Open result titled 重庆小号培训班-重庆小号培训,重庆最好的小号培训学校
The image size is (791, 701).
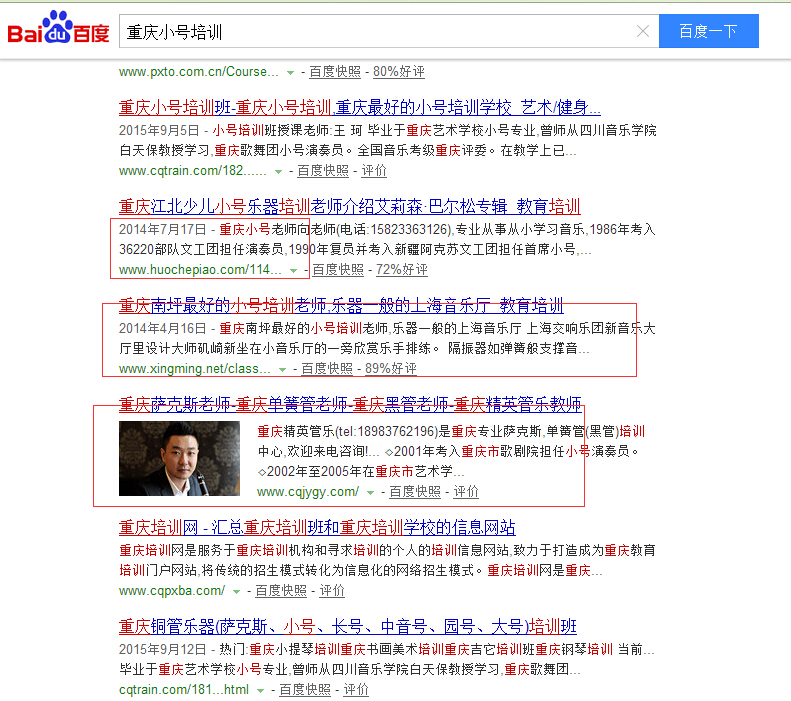pyautogui.click(x=360, y=107)
